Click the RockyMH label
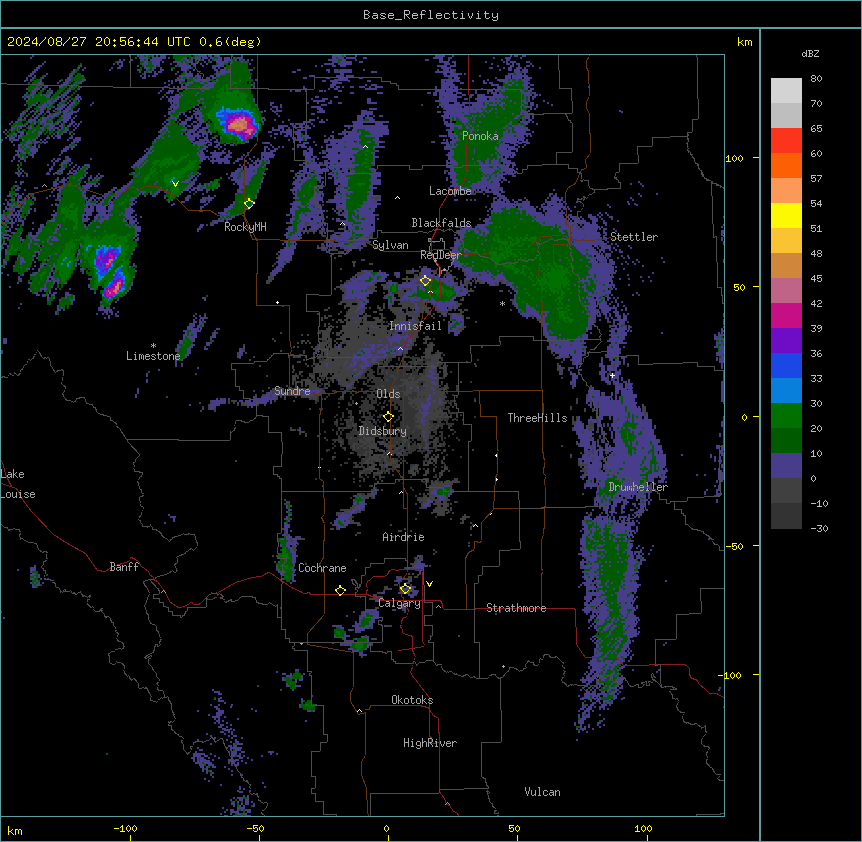This screenshot has height=842, width=862. coord(245,227)
